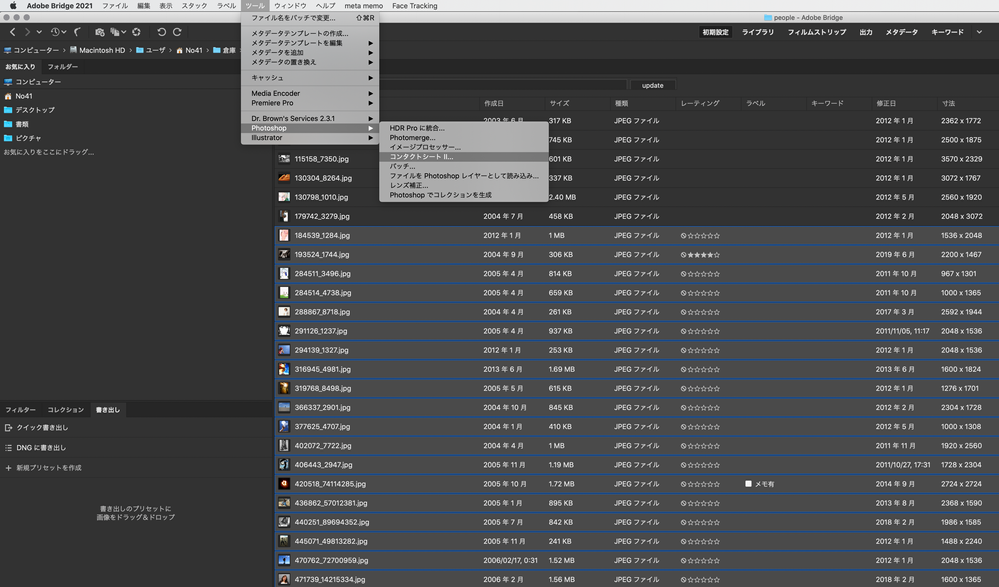The height and width of the screenshot is (587, 999).
Task: Switch to the フォルダー tab
Action: point(62,67)
